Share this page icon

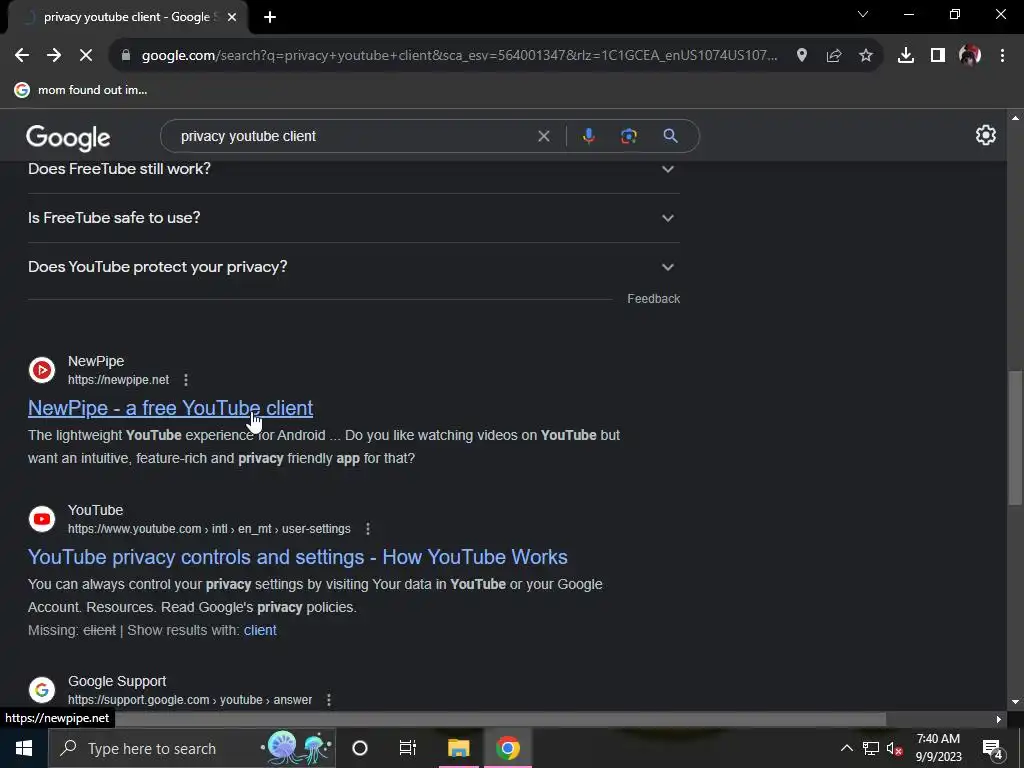click(834, 56)
